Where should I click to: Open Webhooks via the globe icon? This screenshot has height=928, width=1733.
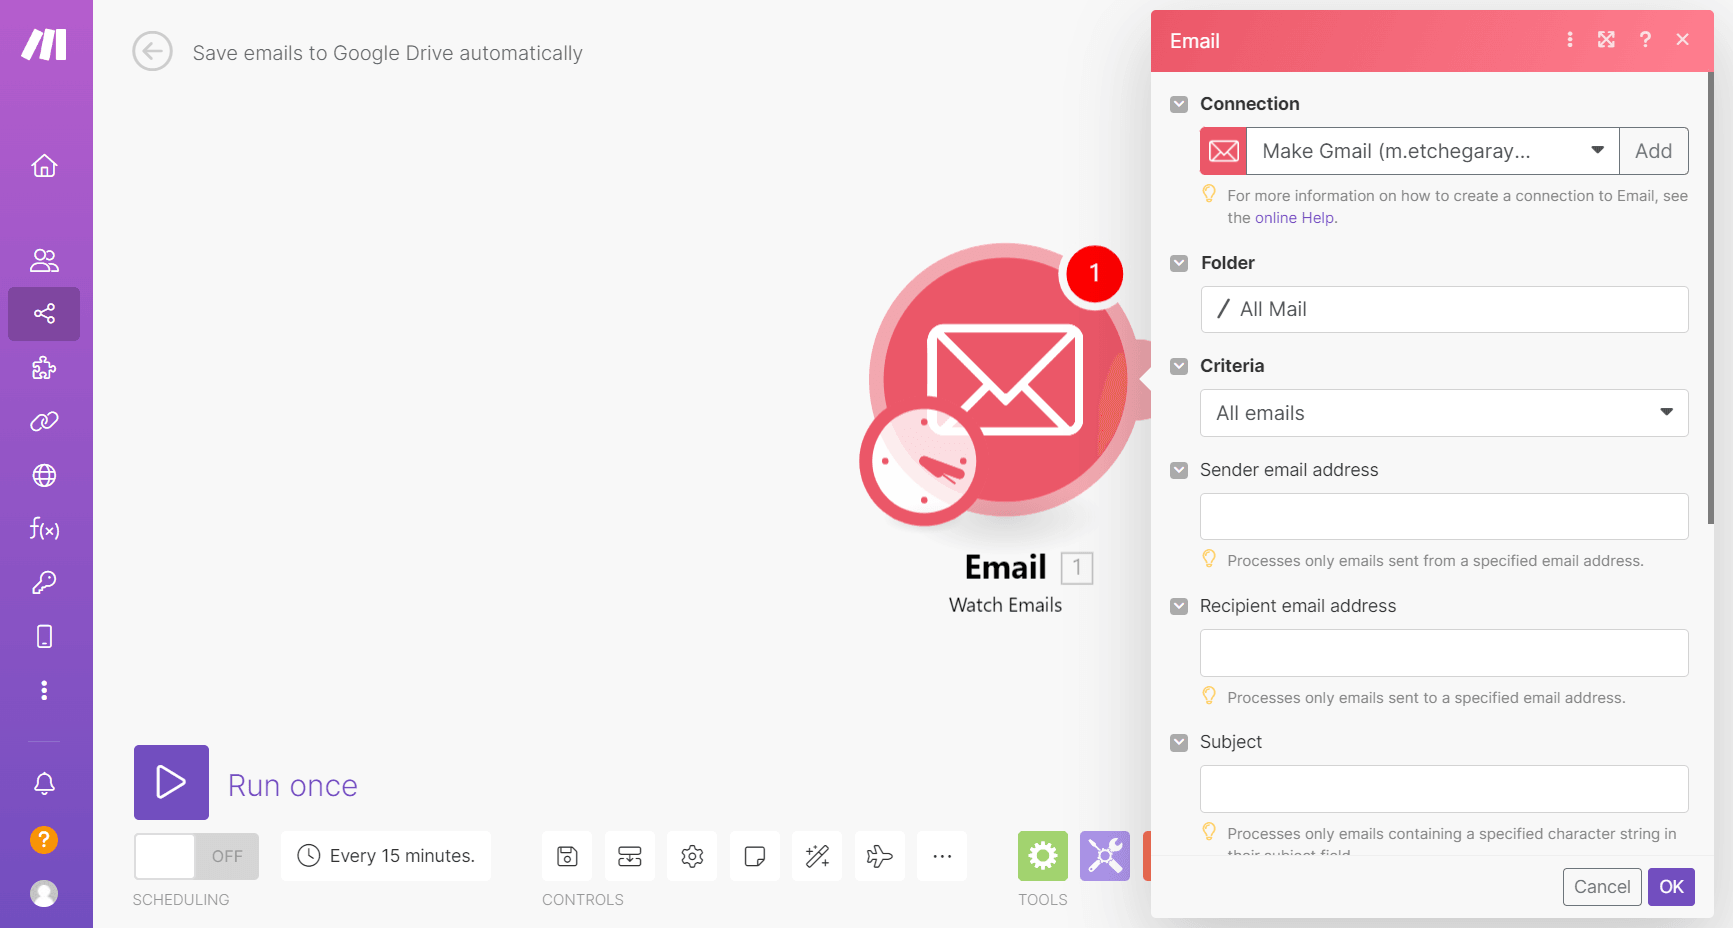(x=44, y=475)
